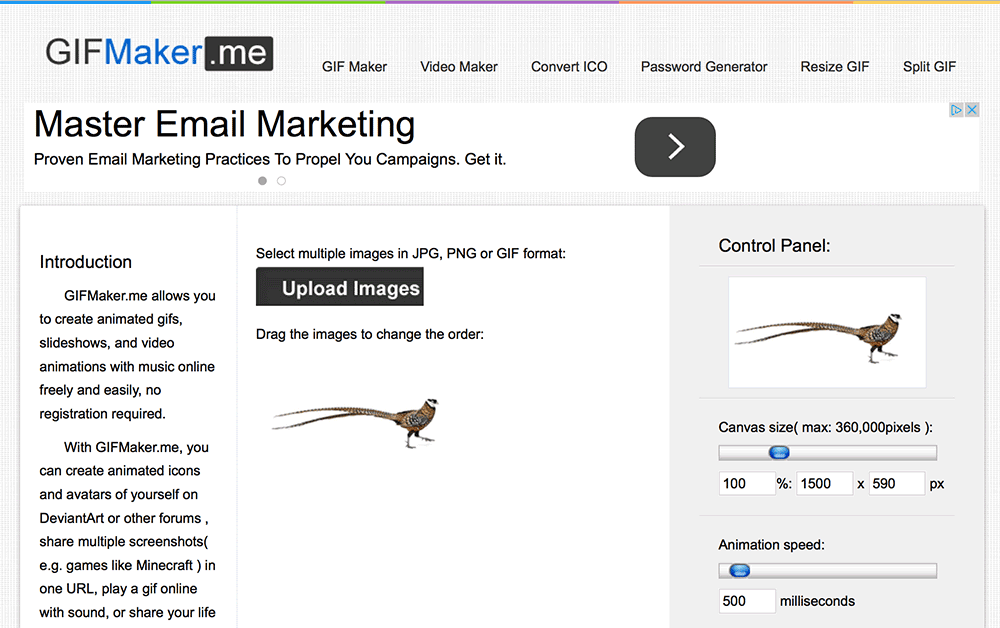Click the 'Select multiple images in JPG, PNG or GIF format' text

411,254
